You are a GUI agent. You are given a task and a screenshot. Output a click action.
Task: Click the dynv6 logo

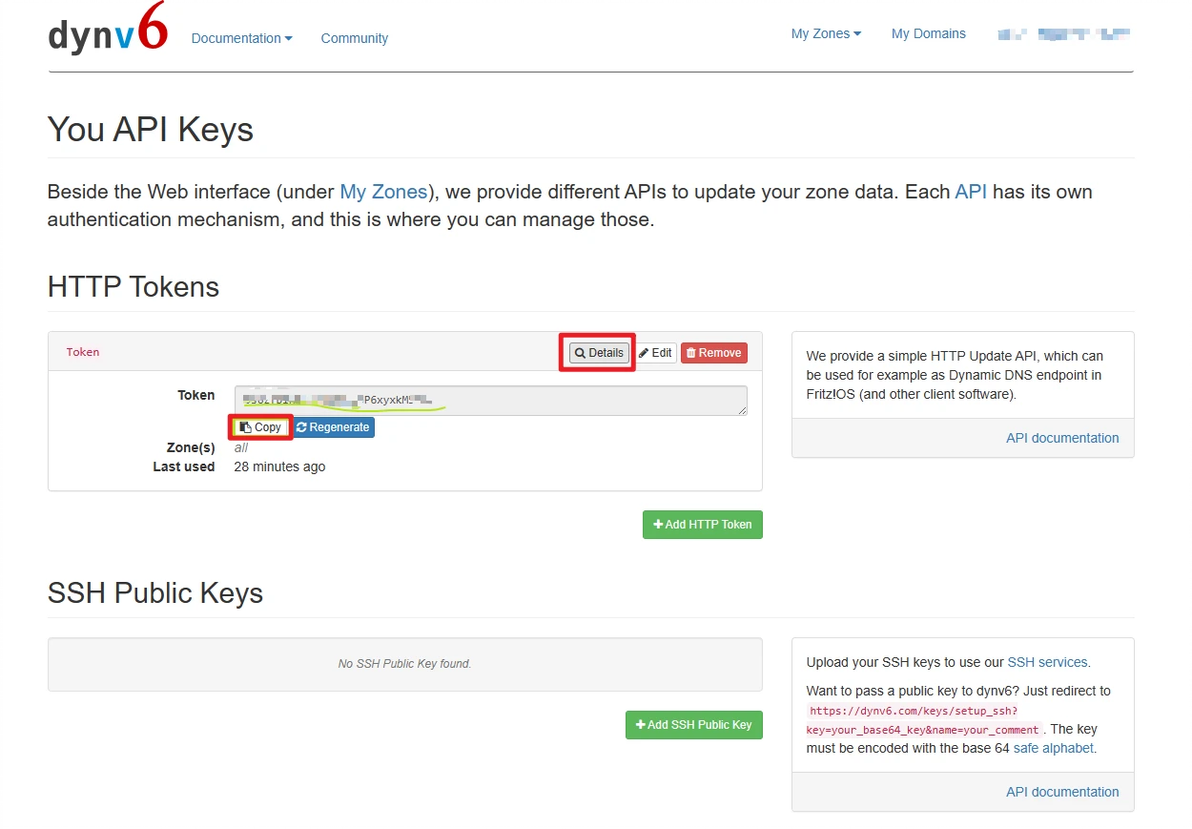107,35
